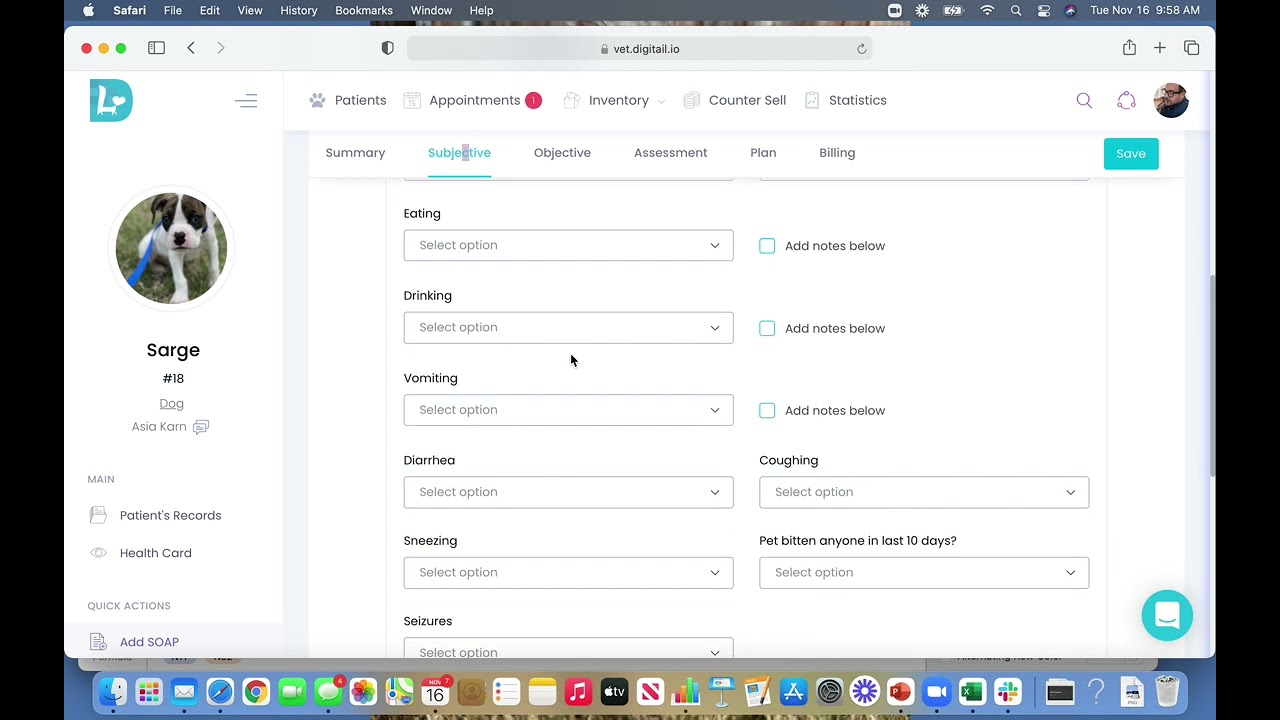Open the Eating select option dropdown
Image resolution: width=1280 pixels, height=720 pixels.
568,245
